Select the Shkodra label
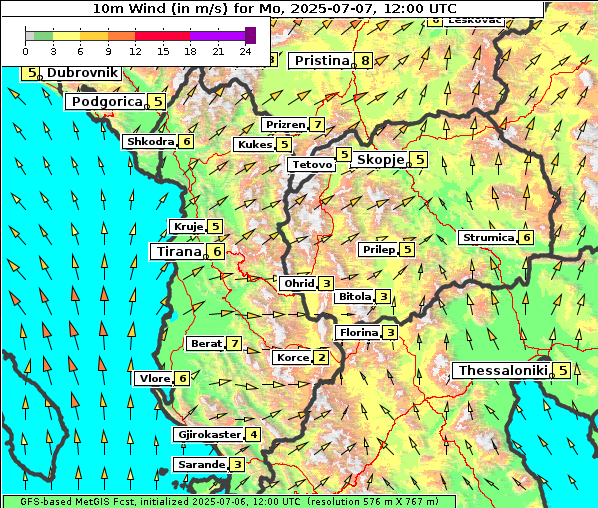The image size is (598, 508). [x=151, y=141]
